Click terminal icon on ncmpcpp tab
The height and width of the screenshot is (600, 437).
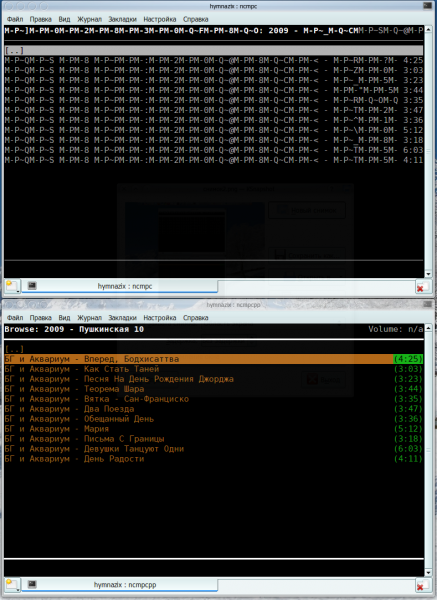coord(32,584)
